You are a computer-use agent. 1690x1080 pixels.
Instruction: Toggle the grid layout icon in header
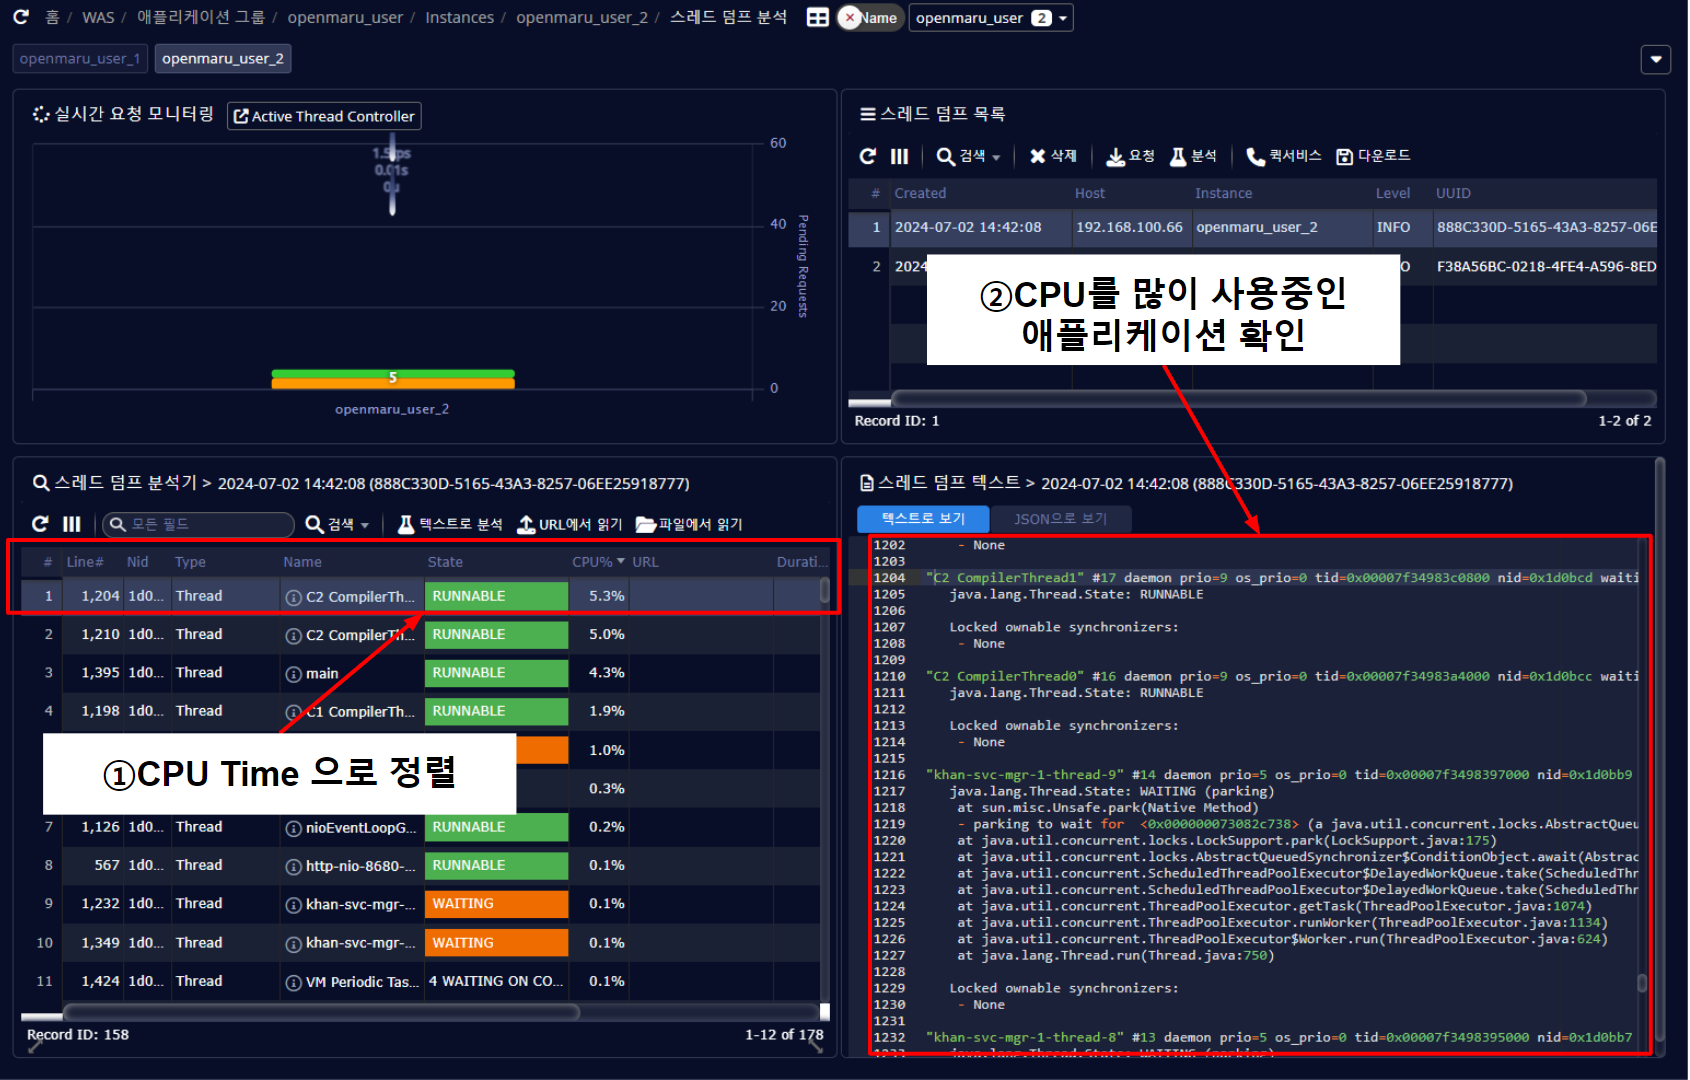tap(817, 18)
